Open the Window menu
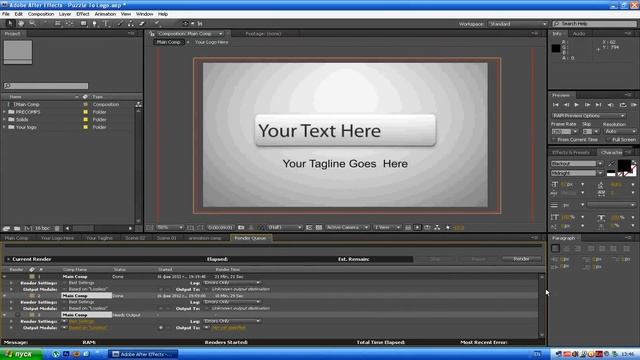Viewport: 640px width, 360px height. click(x=144, y=14)
